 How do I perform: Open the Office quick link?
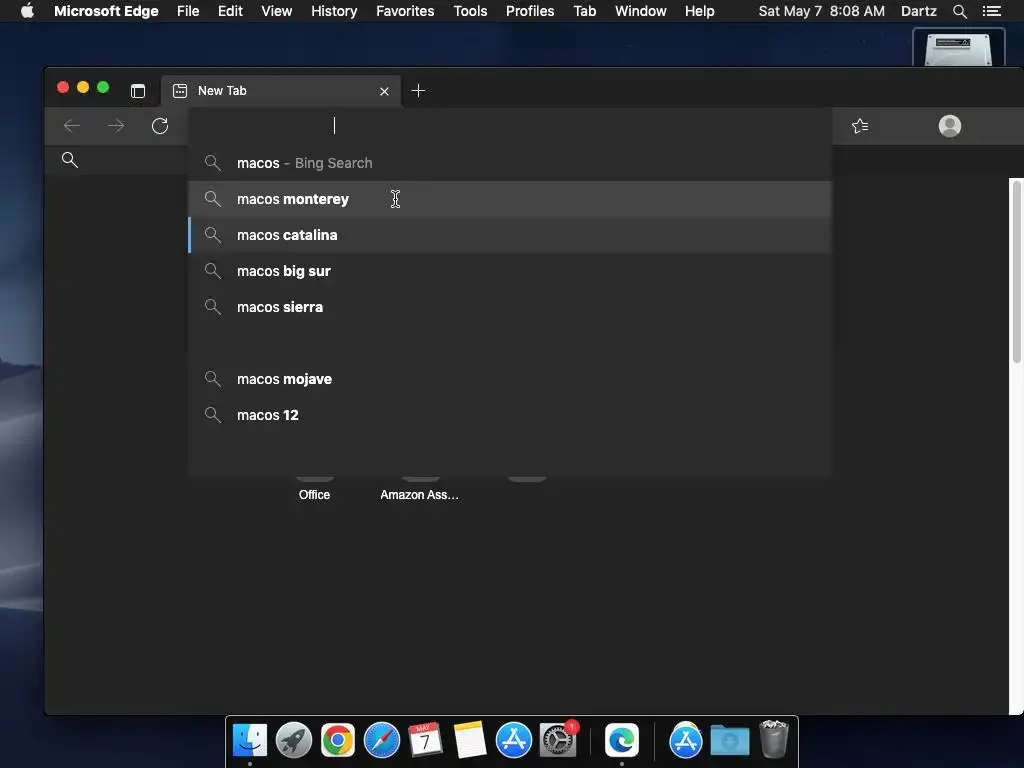[x=314, y=494]
